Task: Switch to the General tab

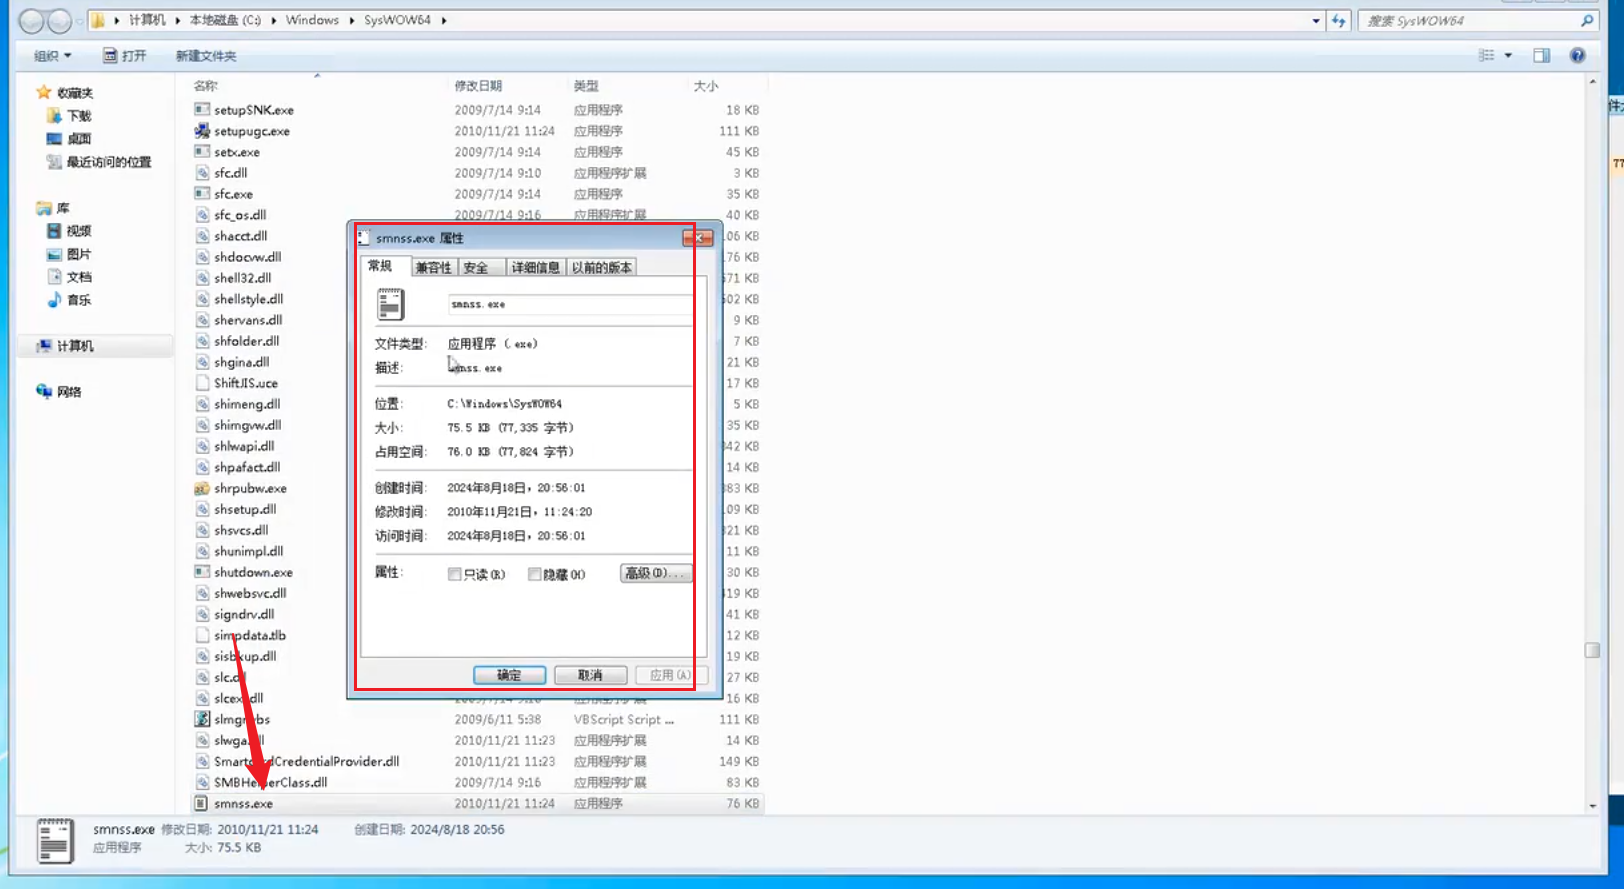Action: [x=380, y=266]
